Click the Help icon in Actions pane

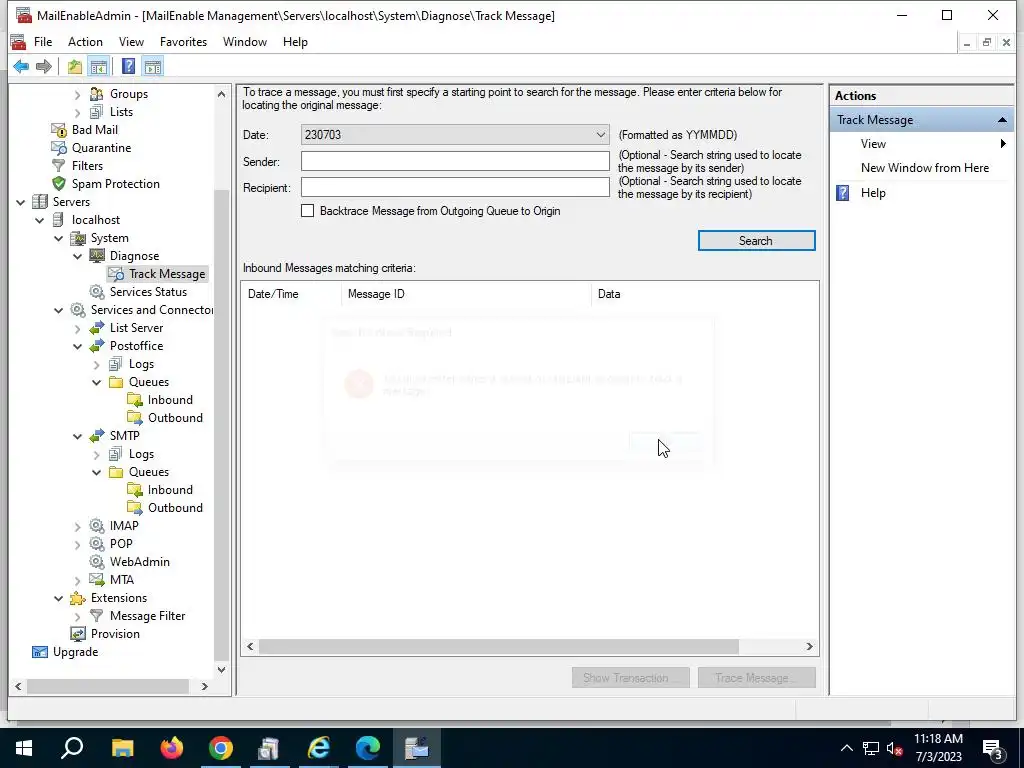pos(843,193)
